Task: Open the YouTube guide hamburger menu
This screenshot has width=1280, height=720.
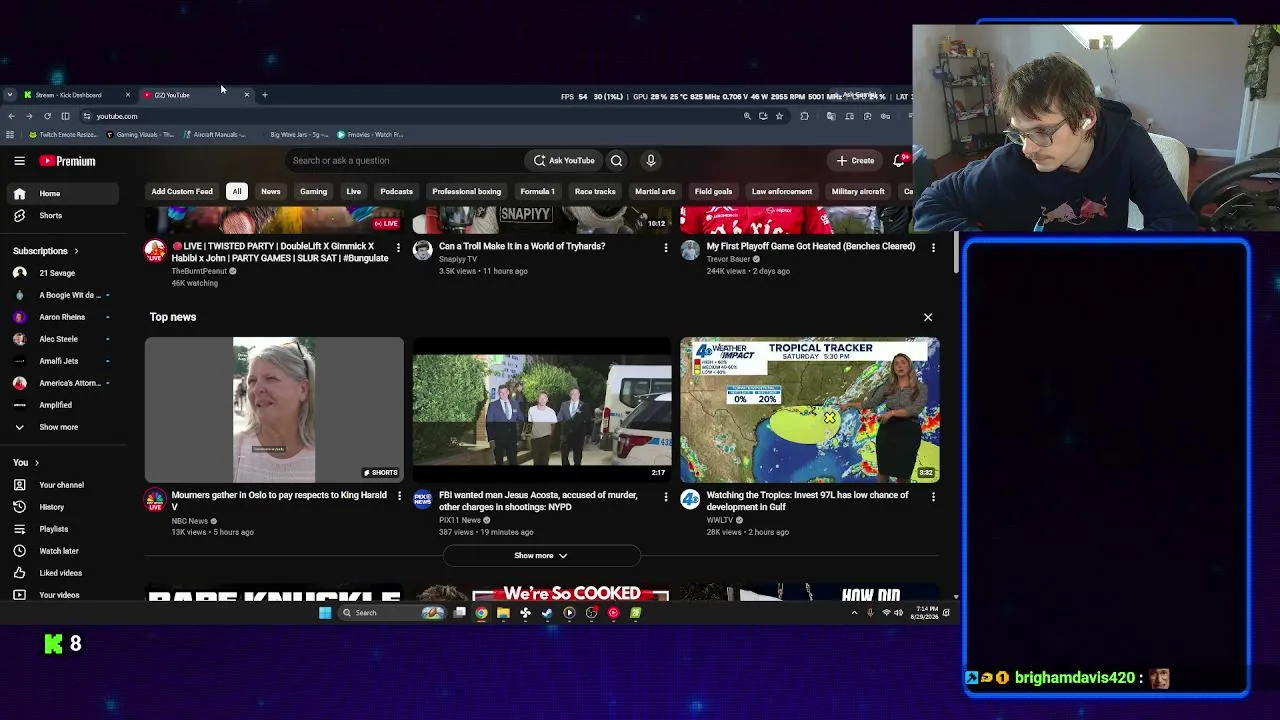Action: 19,160
